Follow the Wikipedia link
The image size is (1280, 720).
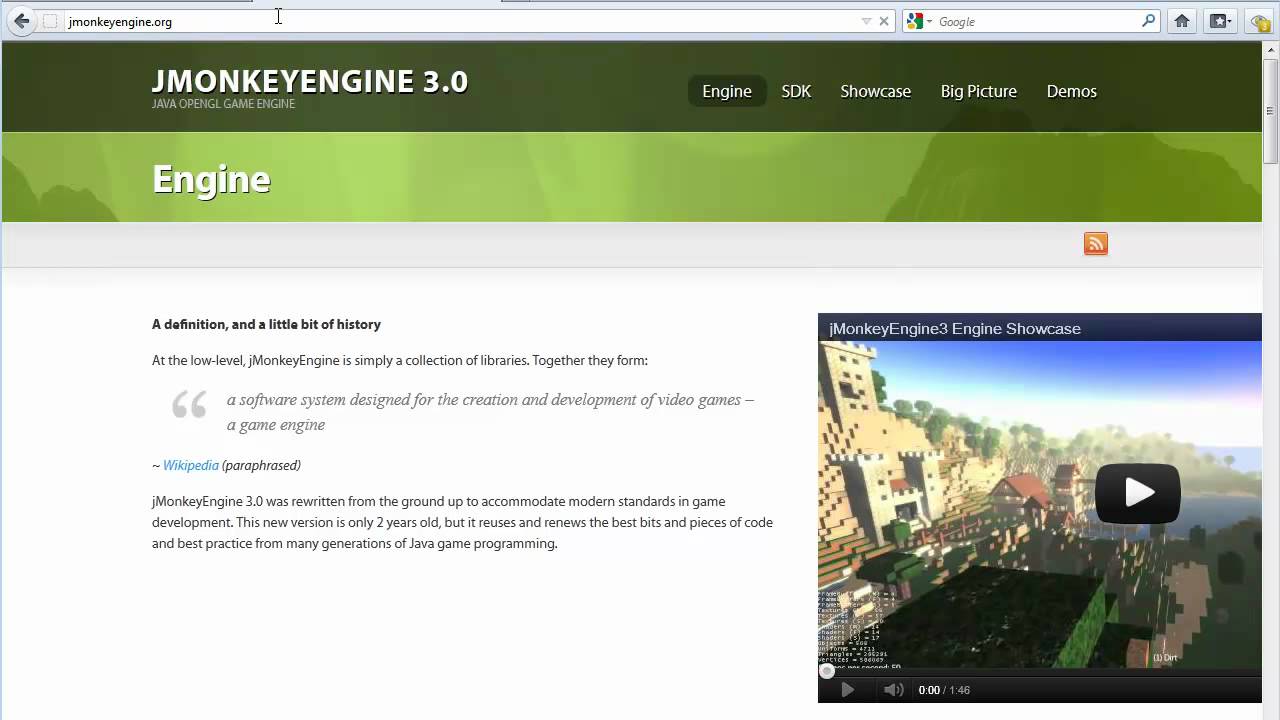tap(190, 465)
